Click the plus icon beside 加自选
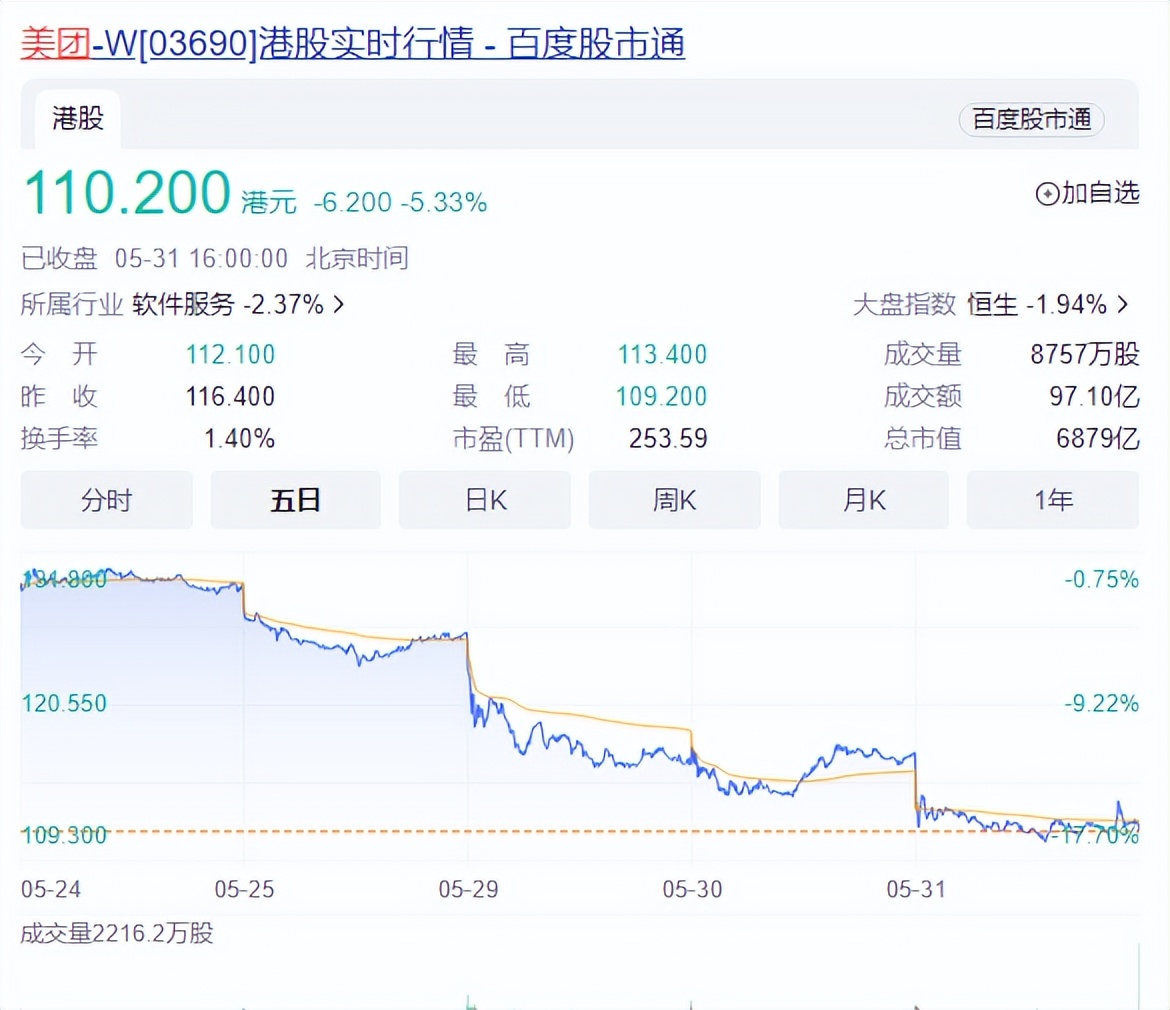 1047,194
